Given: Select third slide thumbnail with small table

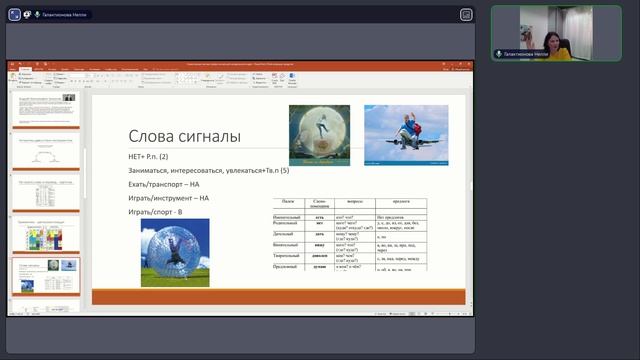Looking at the screenshot, I should [46, 193].
